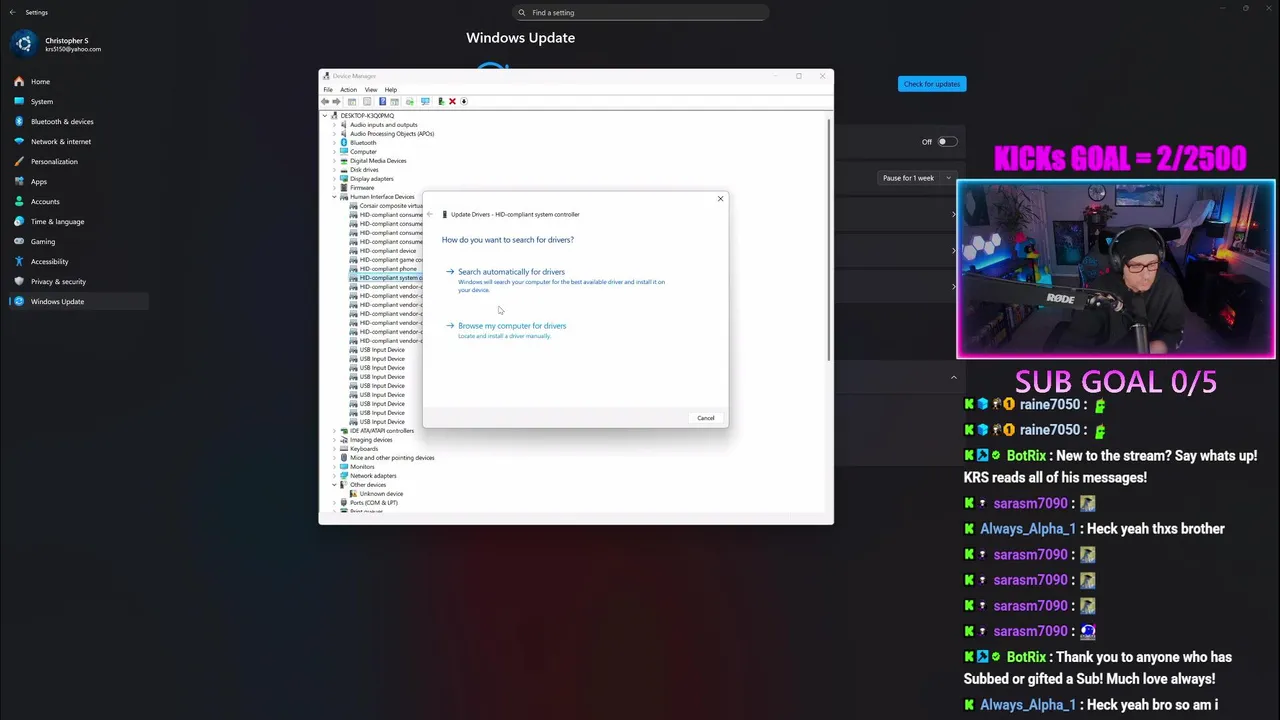Close the Update Drivers dialog with X
This screenshot has height=720, width=1280.
[x=720, y=199]
